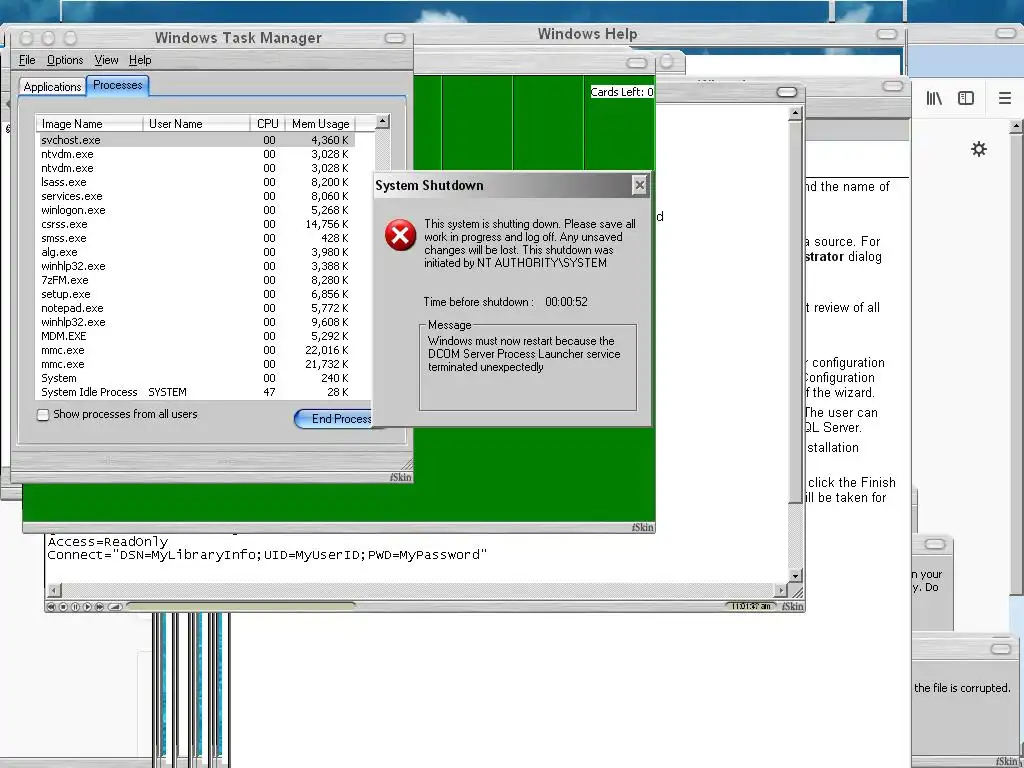Click the Connect="DSN=MyLibraryInfo line

tap(267, 555)
